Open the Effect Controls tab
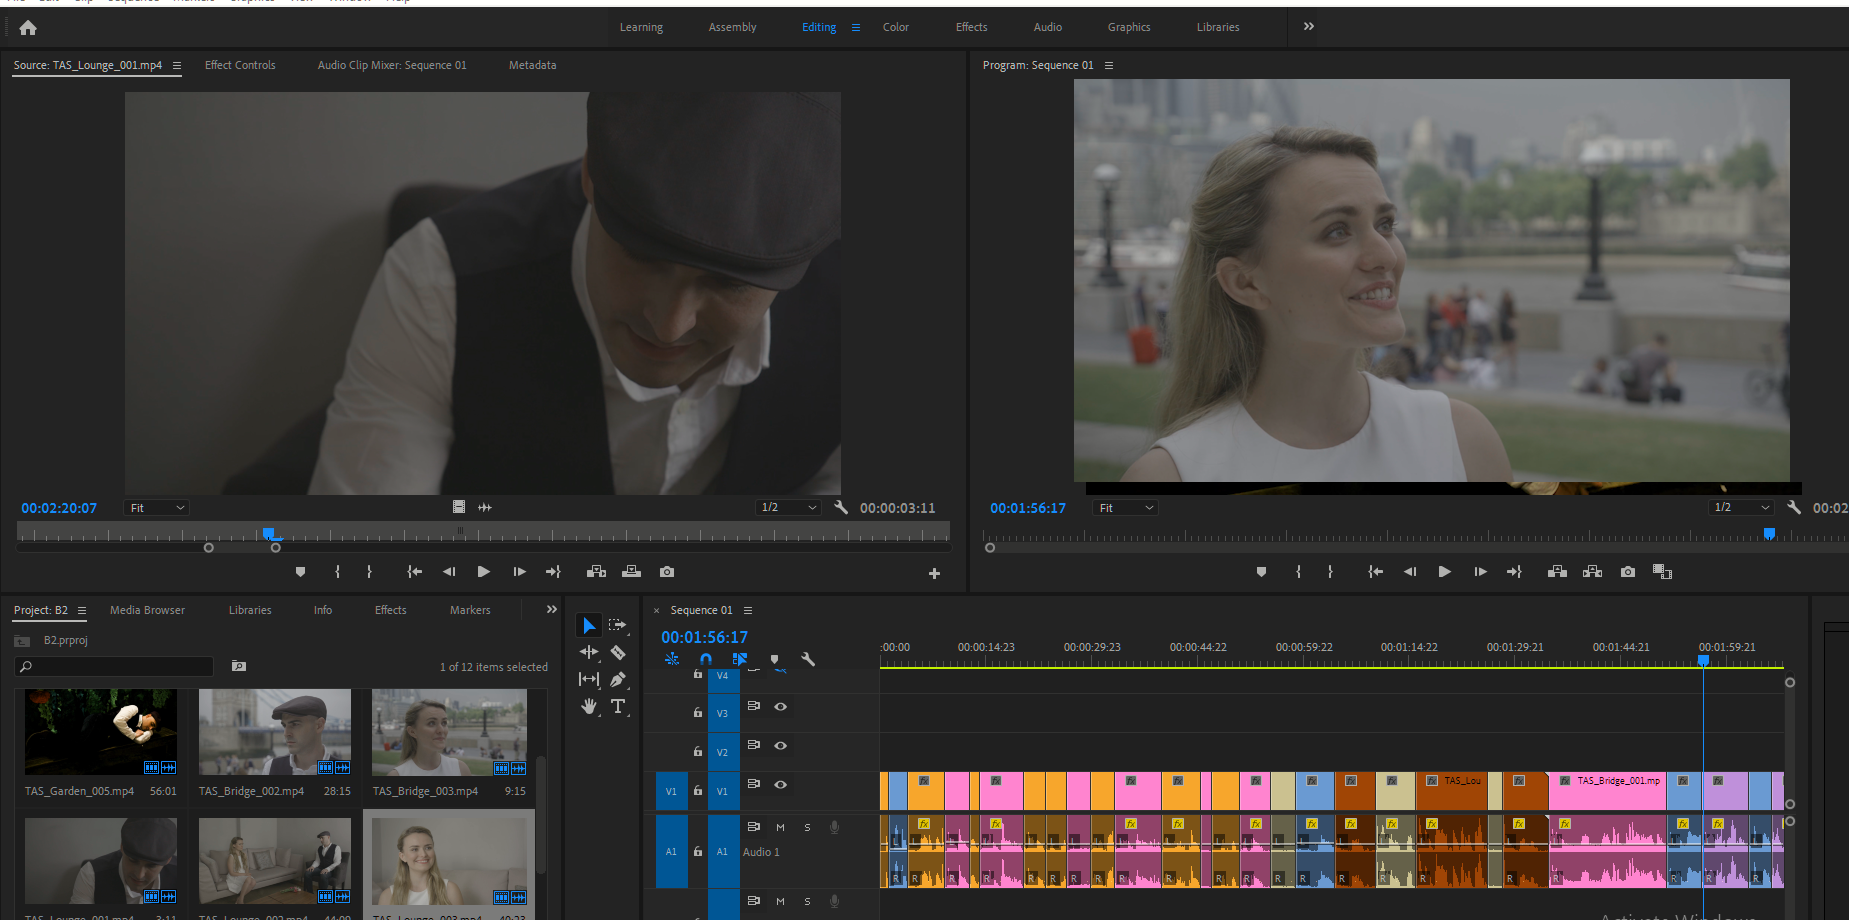This screenshot has height=920, width=1849. click(240, 65)
